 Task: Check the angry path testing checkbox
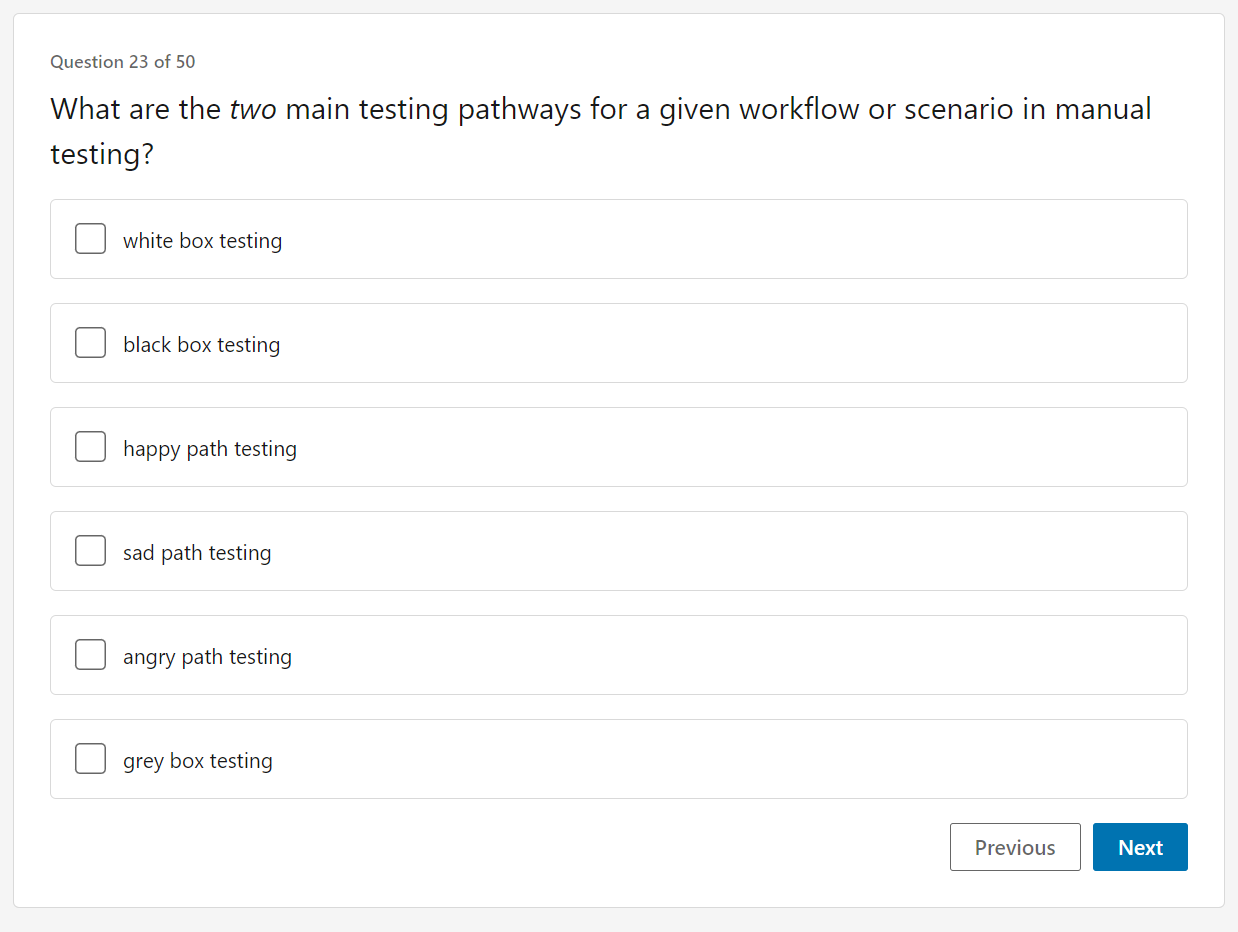click(x=90, y=654)
